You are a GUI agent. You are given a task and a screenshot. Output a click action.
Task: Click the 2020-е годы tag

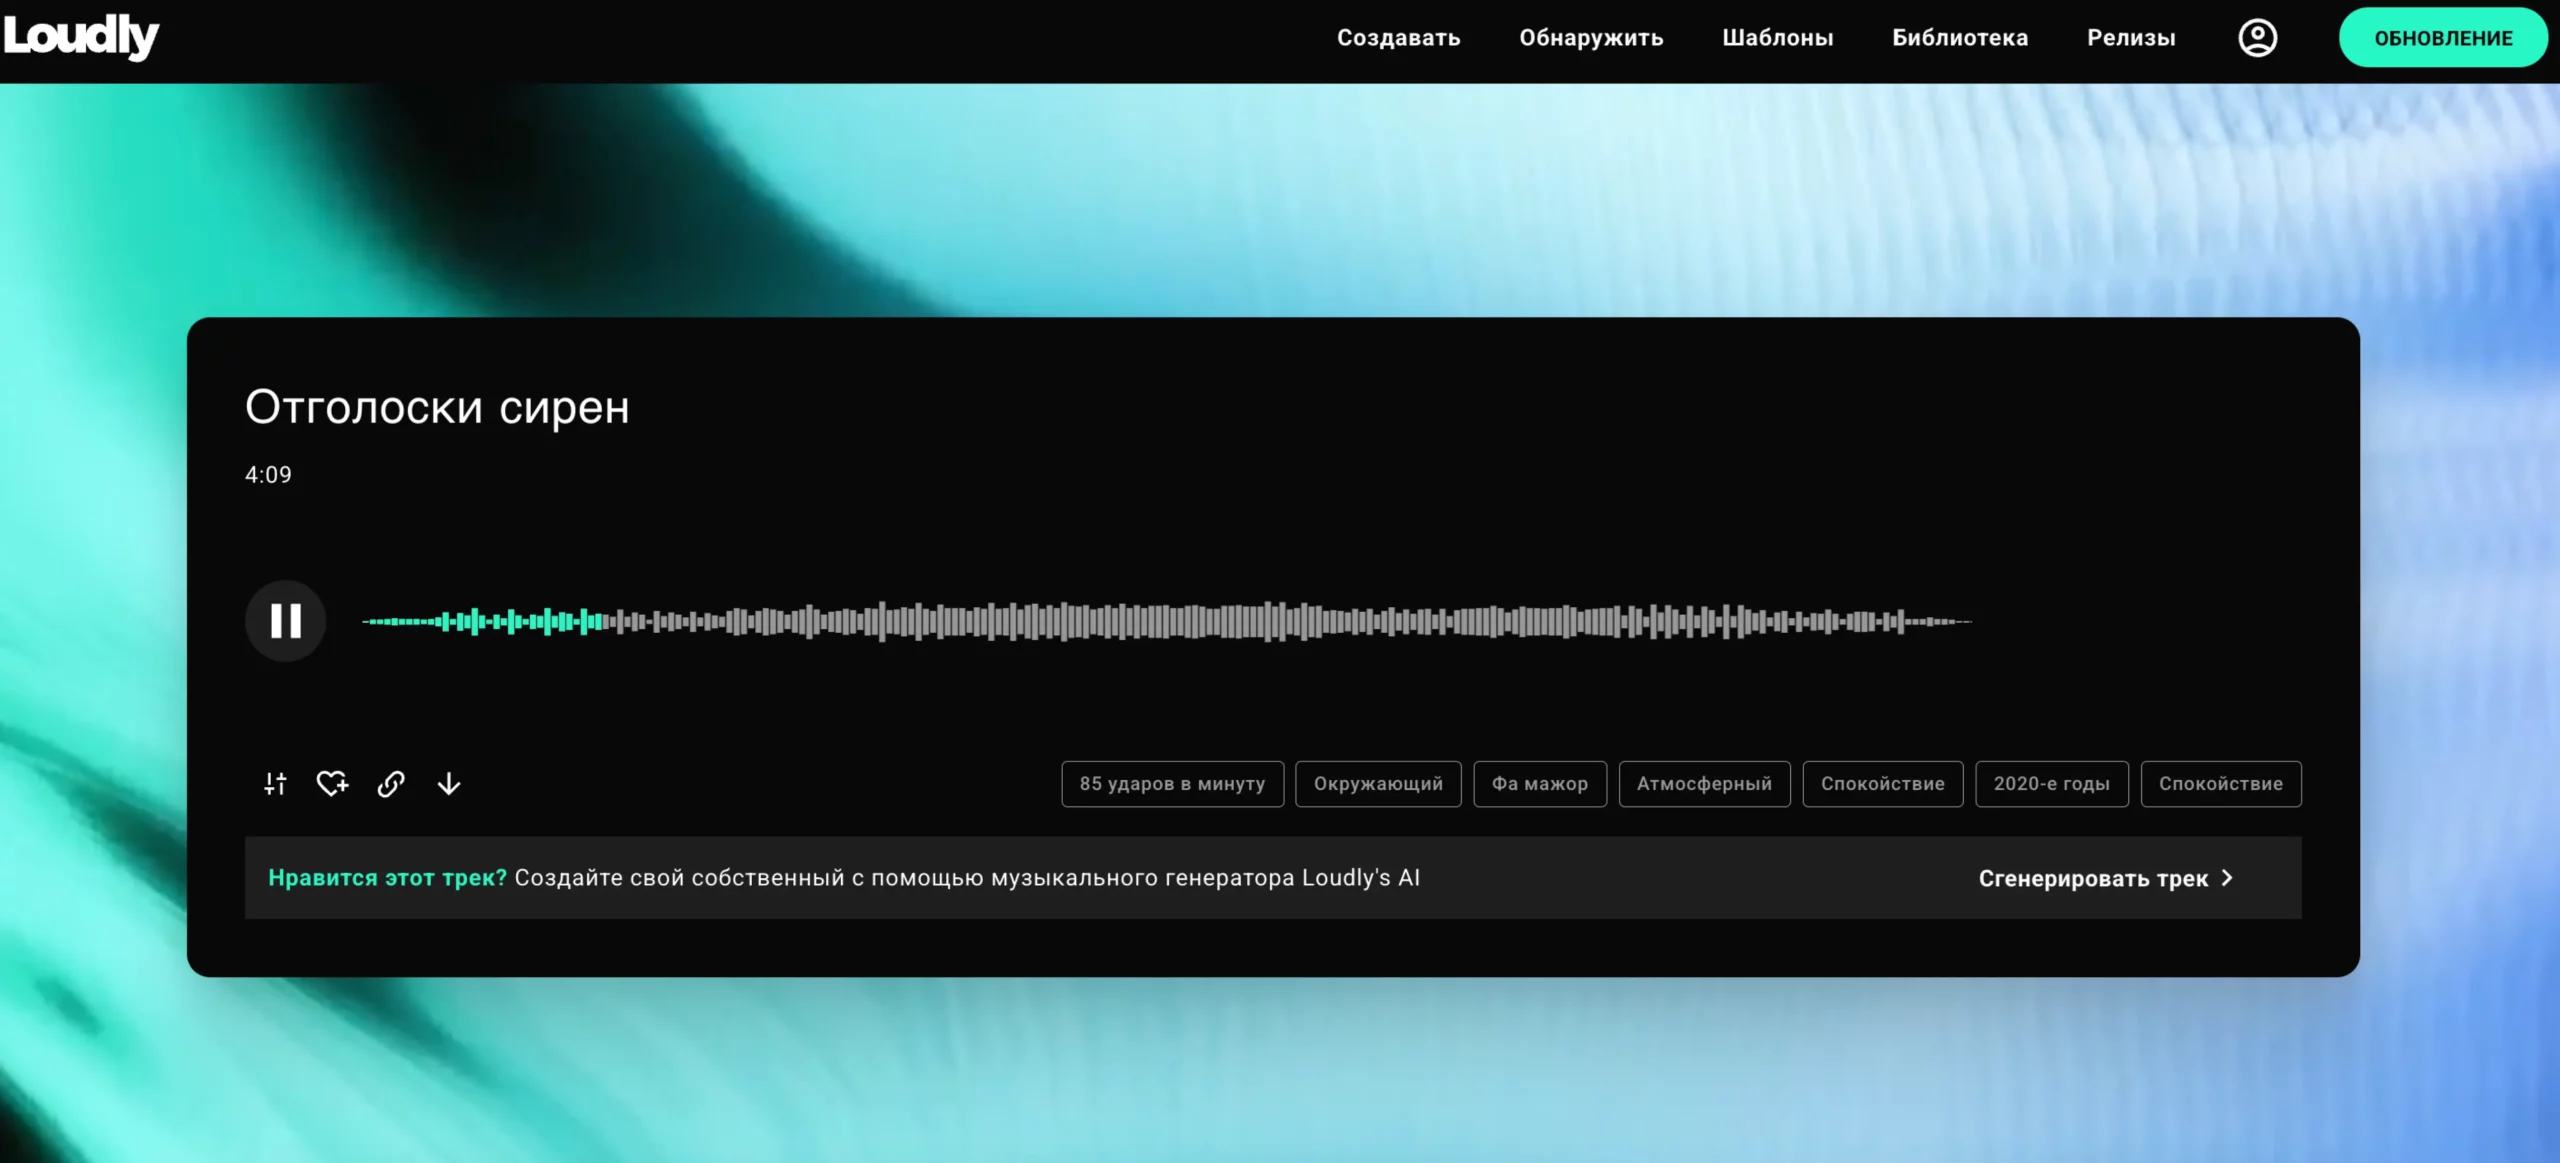pyautogui.click(x=2051, y=784)
